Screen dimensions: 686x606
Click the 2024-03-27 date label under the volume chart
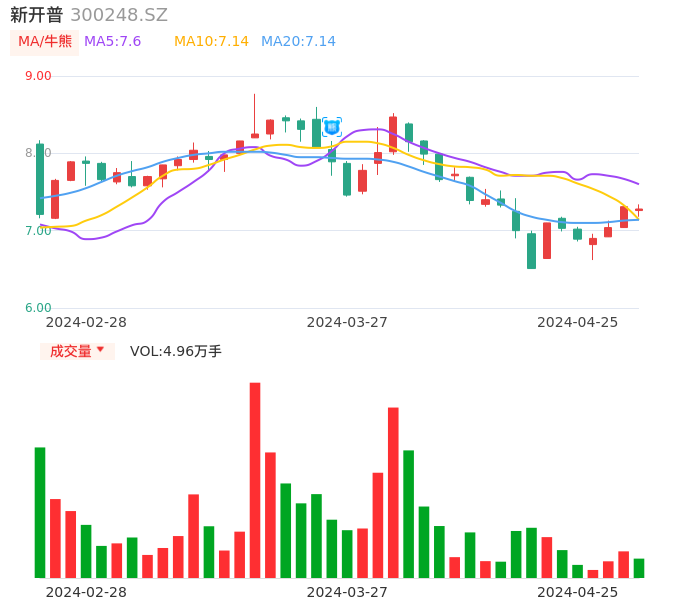(x=347, y=592)
